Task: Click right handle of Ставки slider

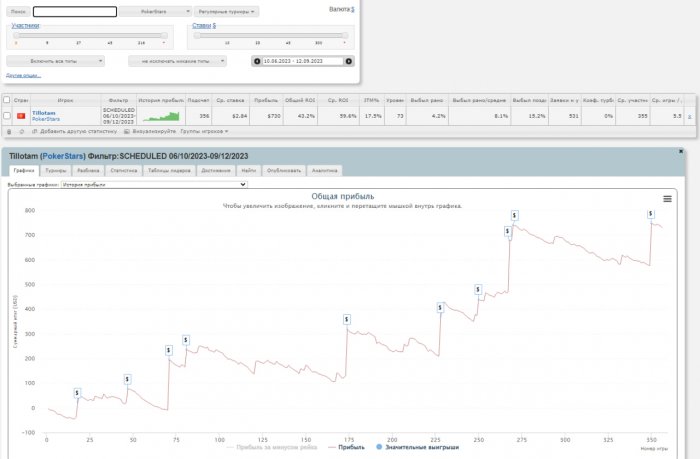Action: click(x=345, y=35)
